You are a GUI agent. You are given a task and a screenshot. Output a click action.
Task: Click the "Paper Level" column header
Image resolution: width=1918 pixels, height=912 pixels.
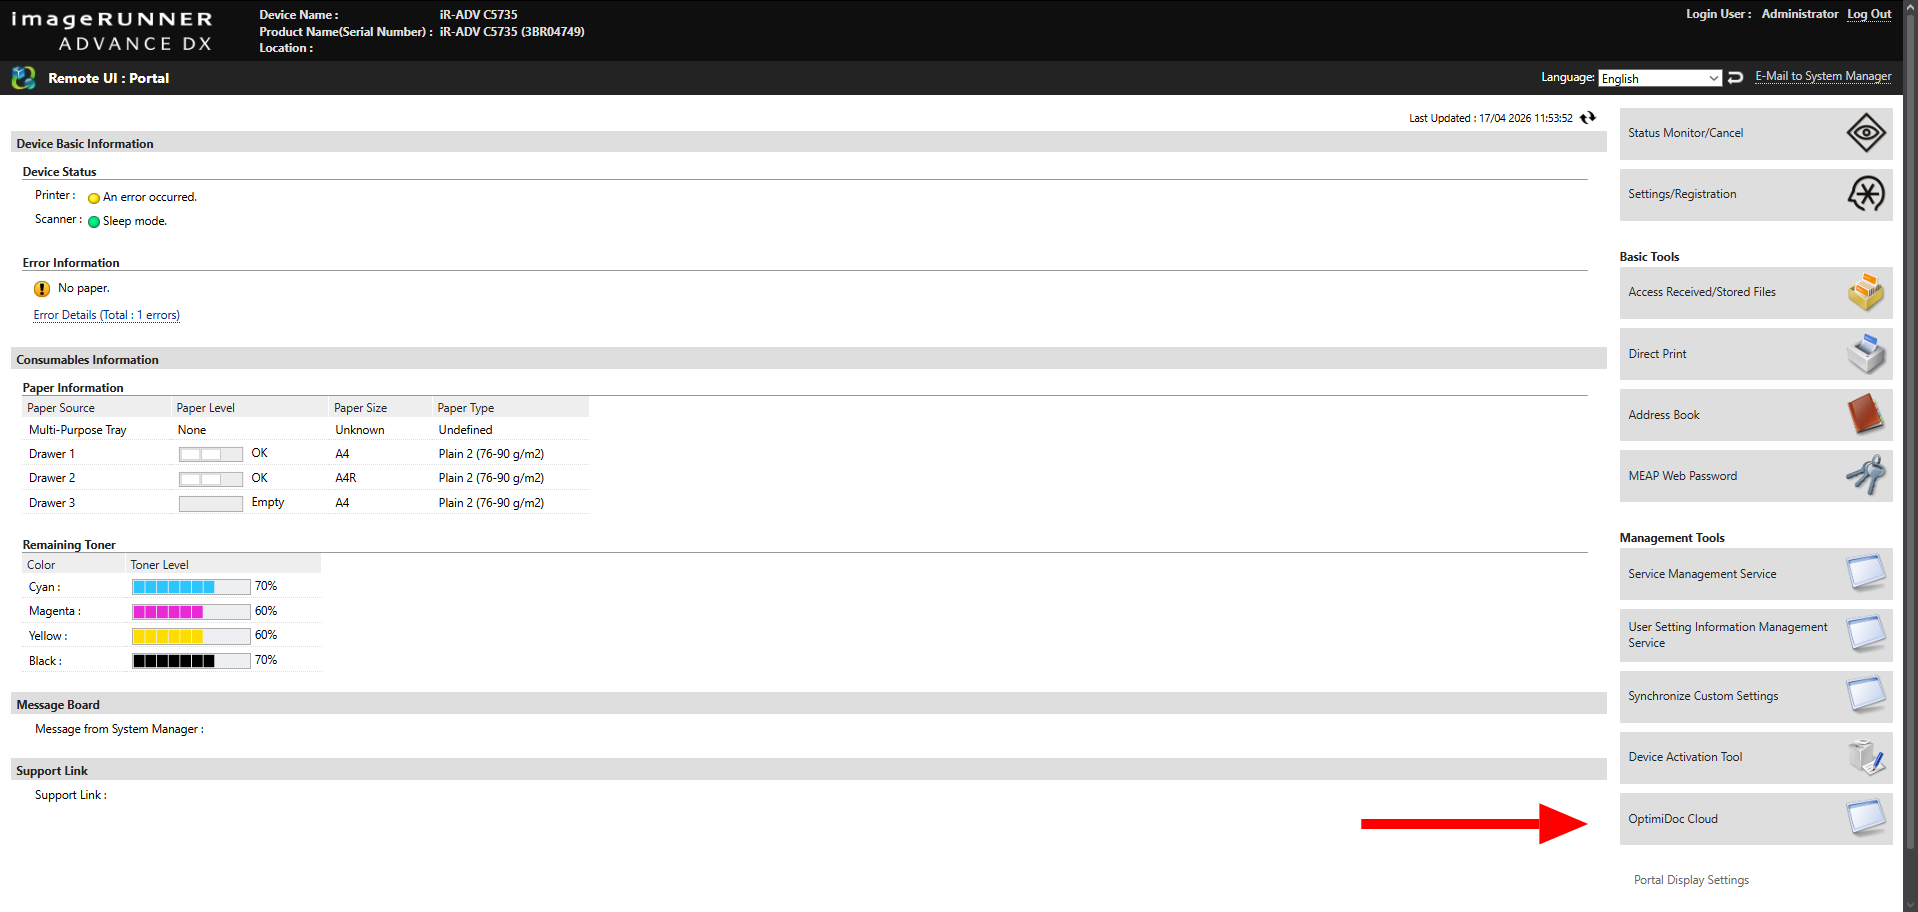coord(206,408)
